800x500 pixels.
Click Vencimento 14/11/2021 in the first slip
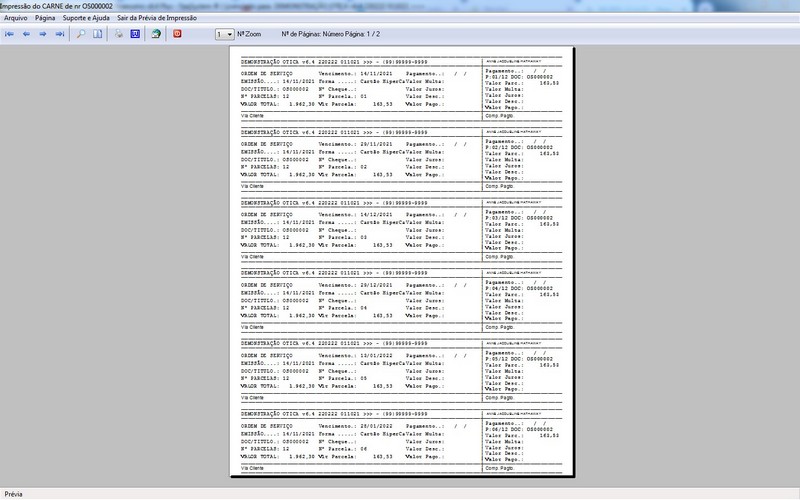[356, 73]
